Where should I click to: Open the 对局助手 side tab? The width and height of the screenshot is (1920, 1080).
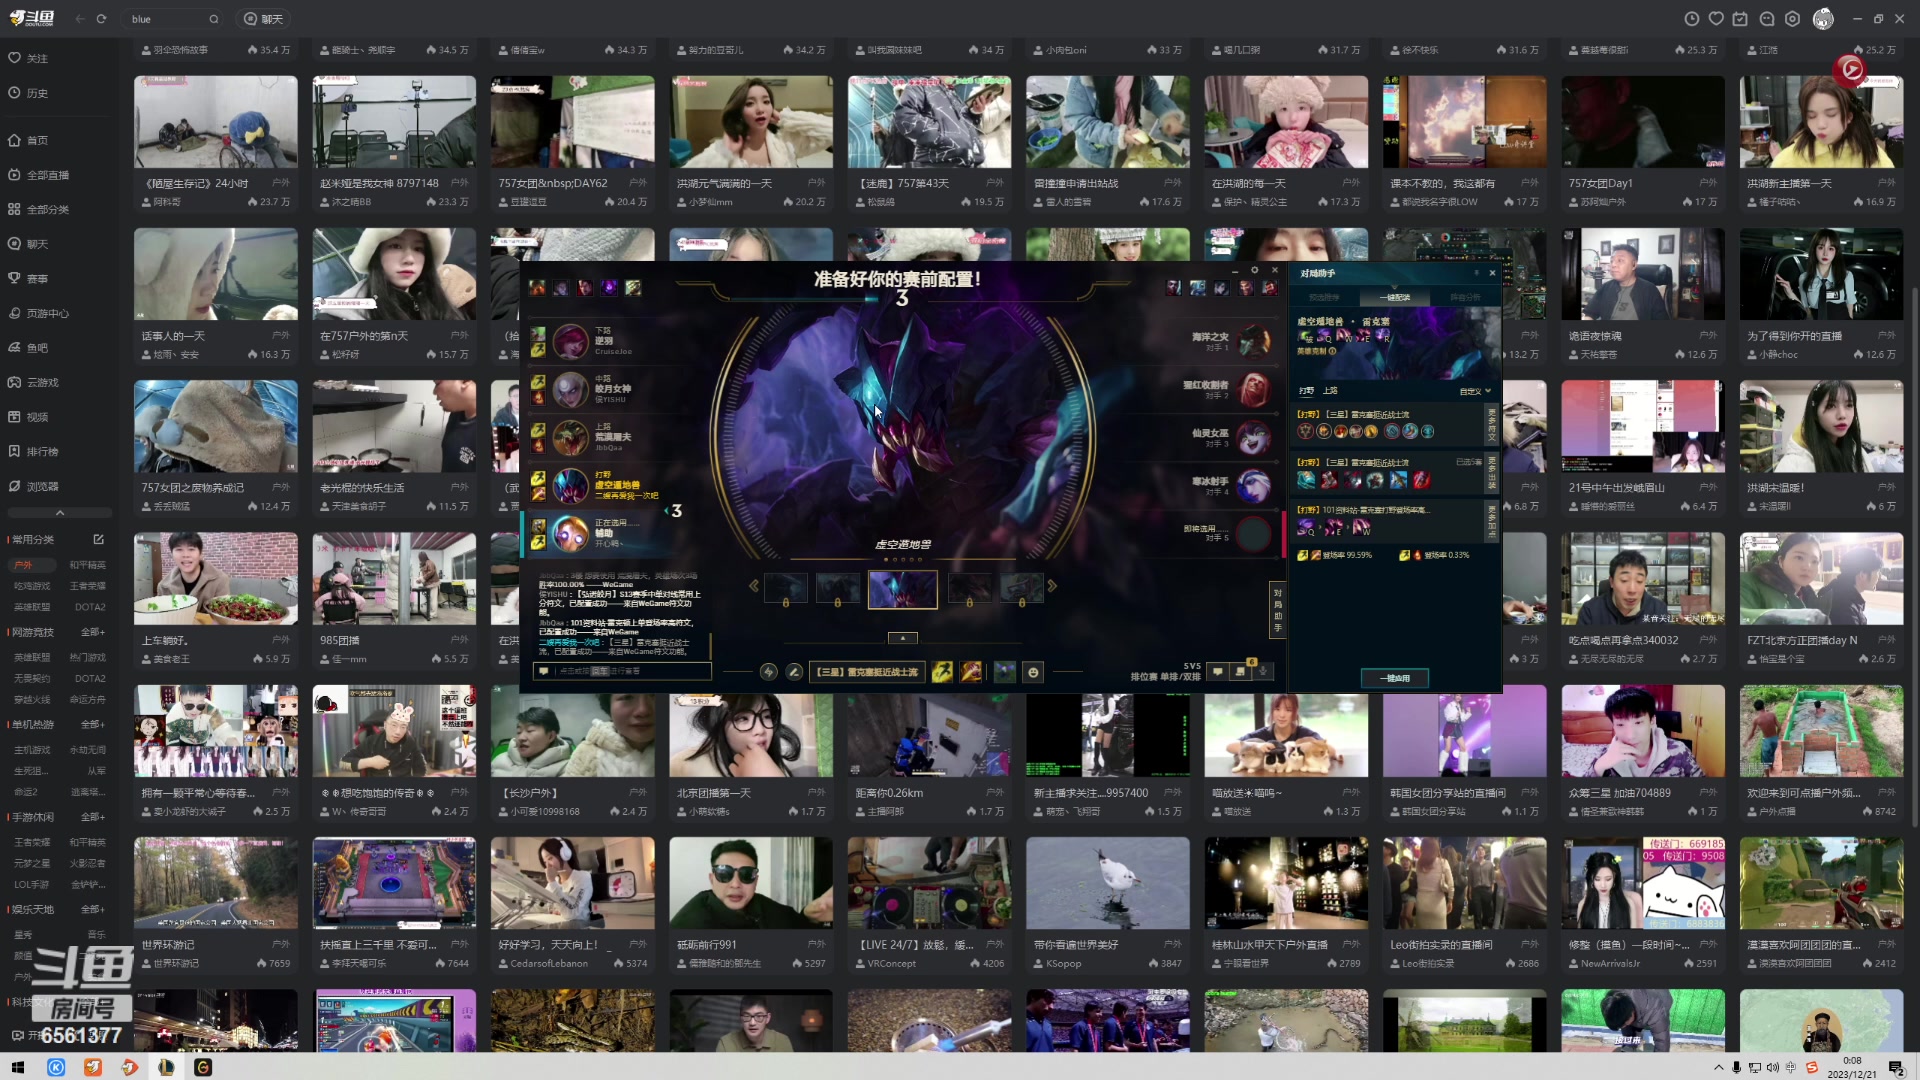[1277, 609]
